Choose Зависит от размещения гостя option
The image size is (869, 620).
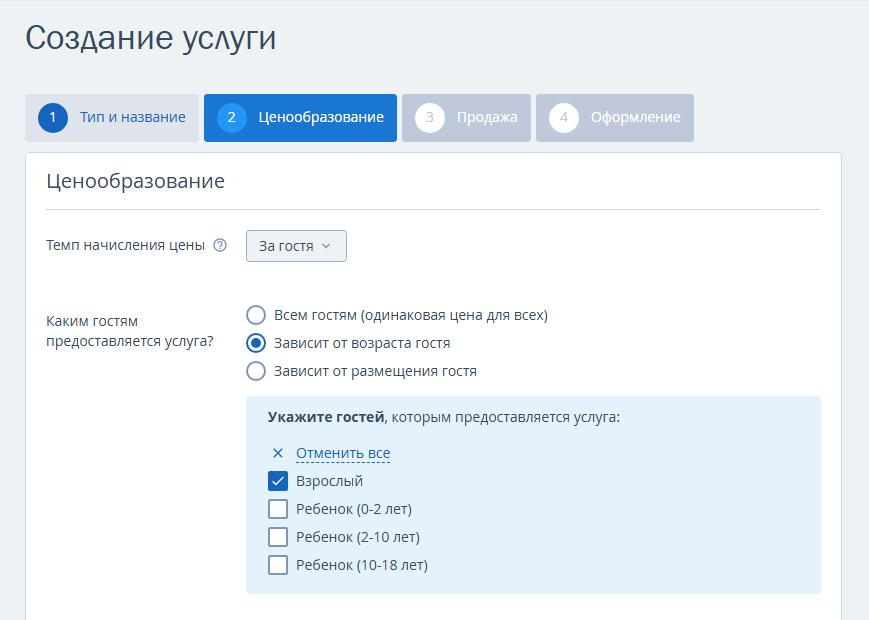[255, 371]
